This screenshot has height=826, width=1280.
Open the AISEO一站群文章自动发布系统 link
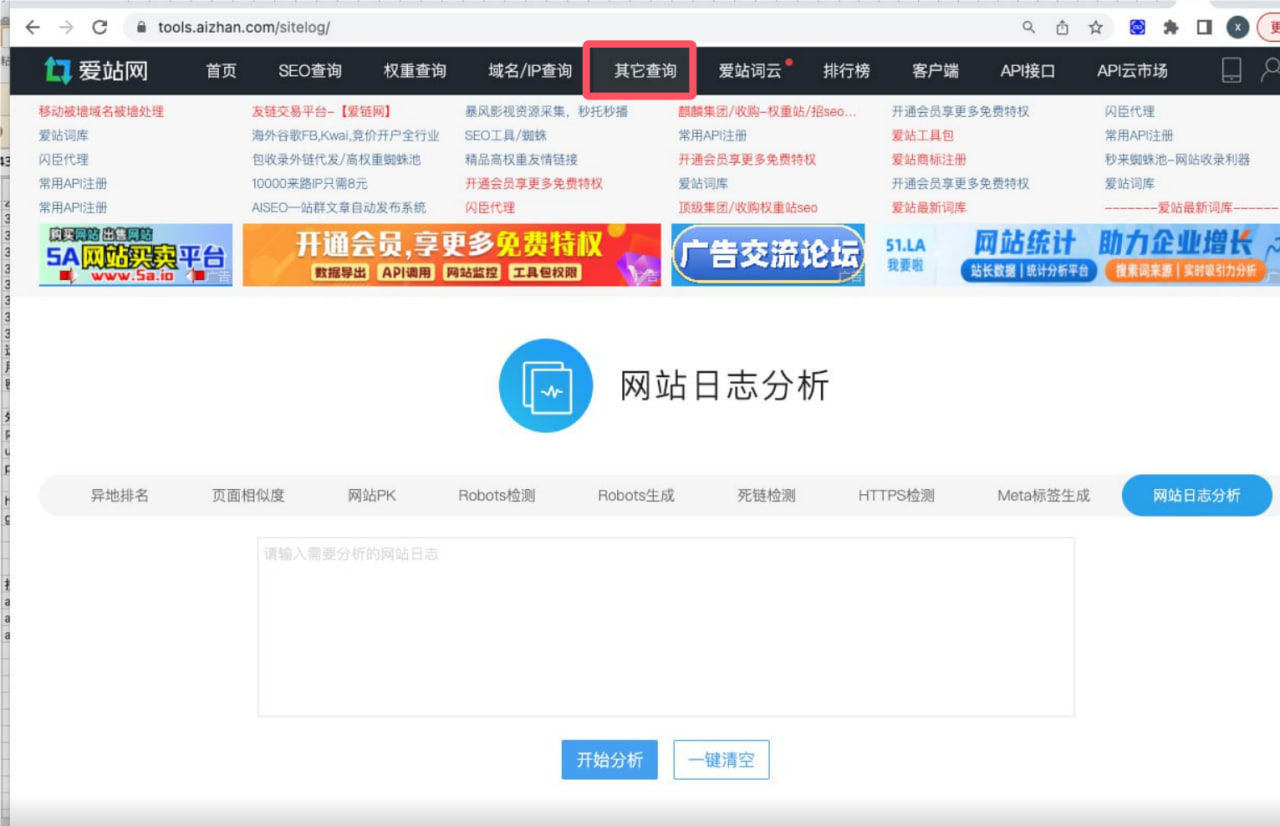point(339,207)
